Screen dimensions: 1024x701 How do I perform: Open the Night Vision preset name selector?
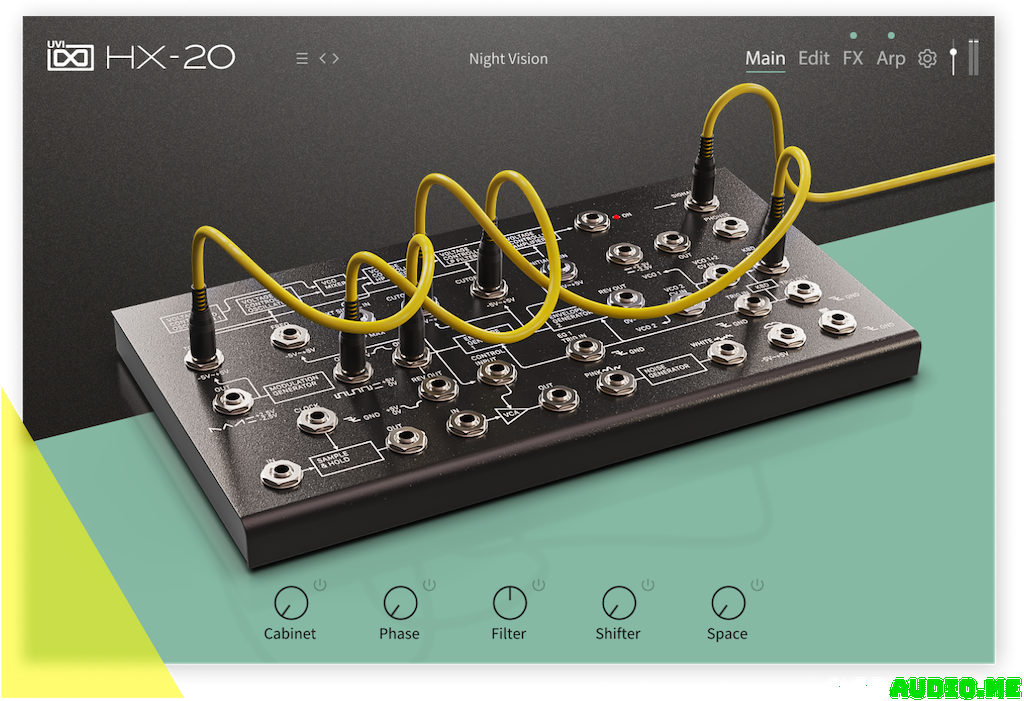tap(508, 59)
